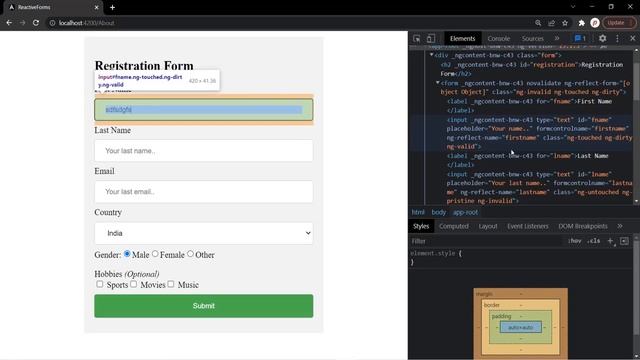Select the app-root breadcrumb
The width and height of the screenshot is (640, 360).
465,212
